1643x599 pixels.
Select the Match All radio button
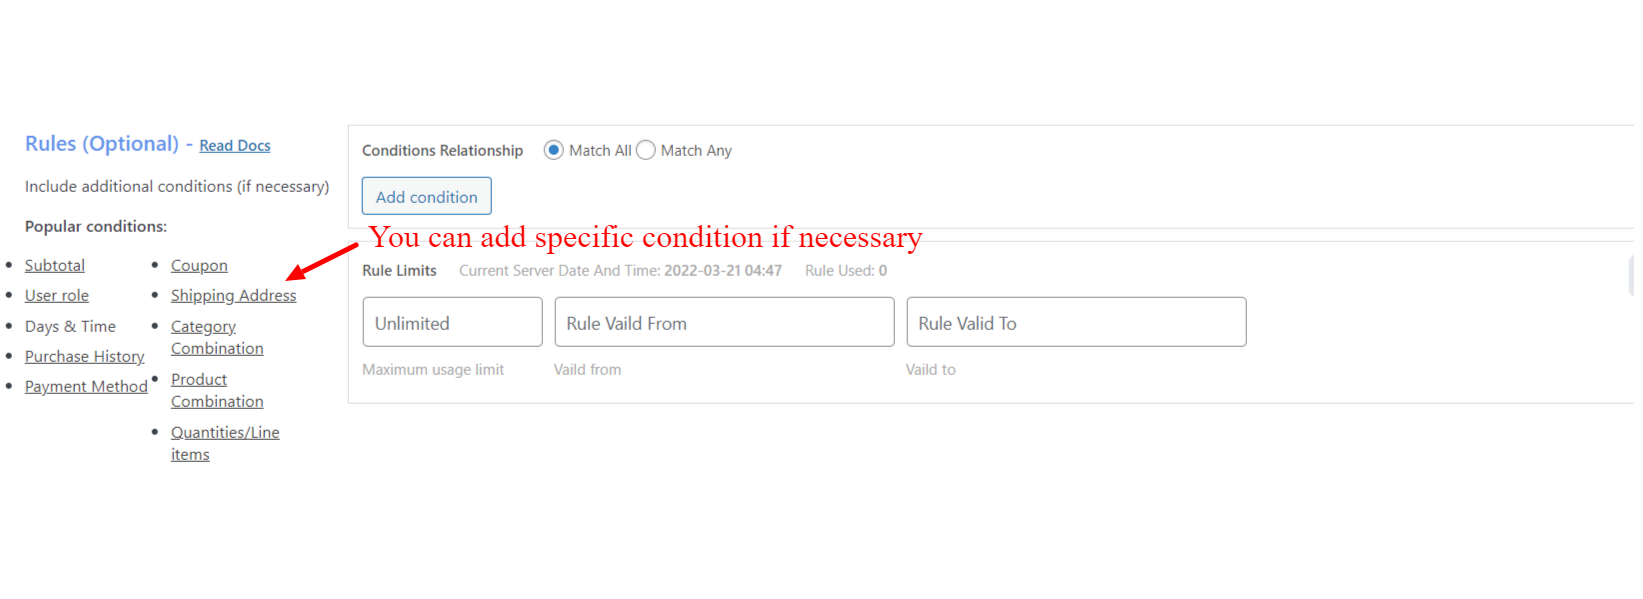click(x=553, y=150)
